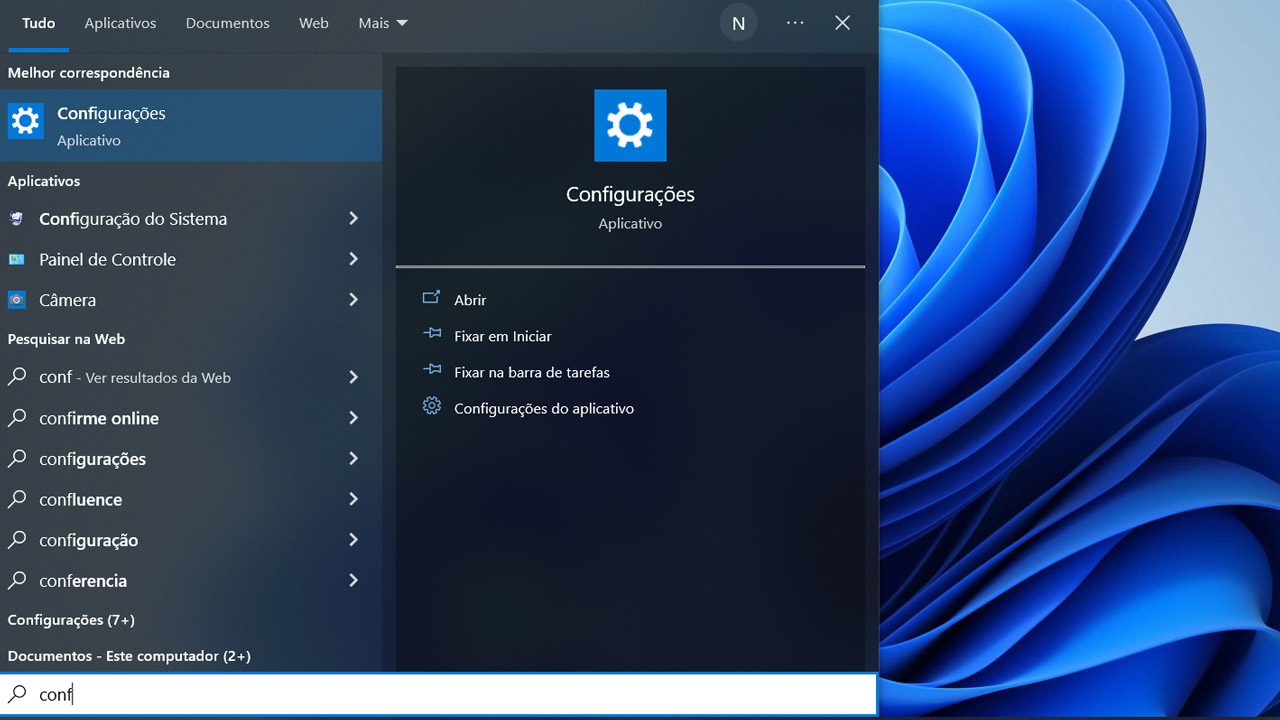The width and height of the screenshot is (1280, 720).
Task: Choose Fixar na barra de tarefas
Action: coord(532,372)
